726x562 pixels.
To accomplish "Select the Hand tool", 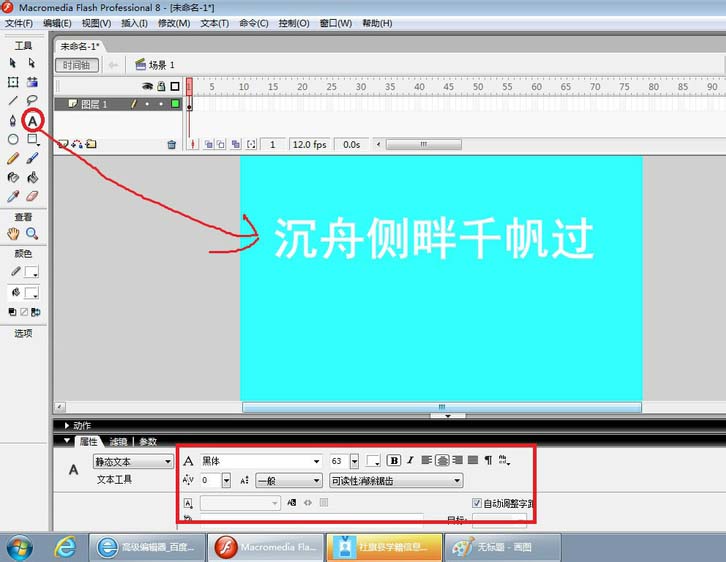I will (x=13, y=234).
